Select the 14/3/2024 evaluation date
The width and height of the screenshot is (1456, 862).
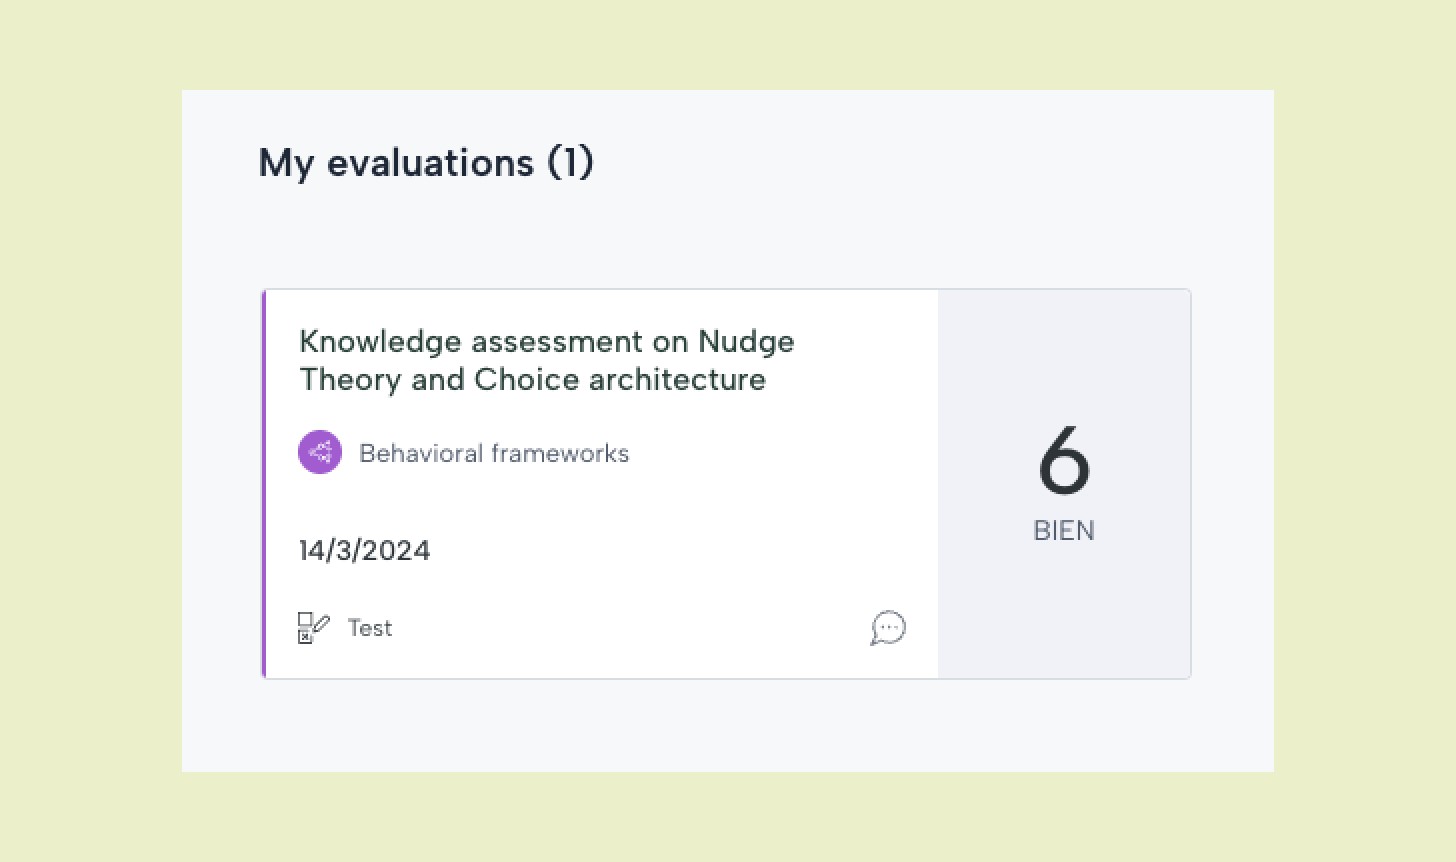[x=365, y=550]
